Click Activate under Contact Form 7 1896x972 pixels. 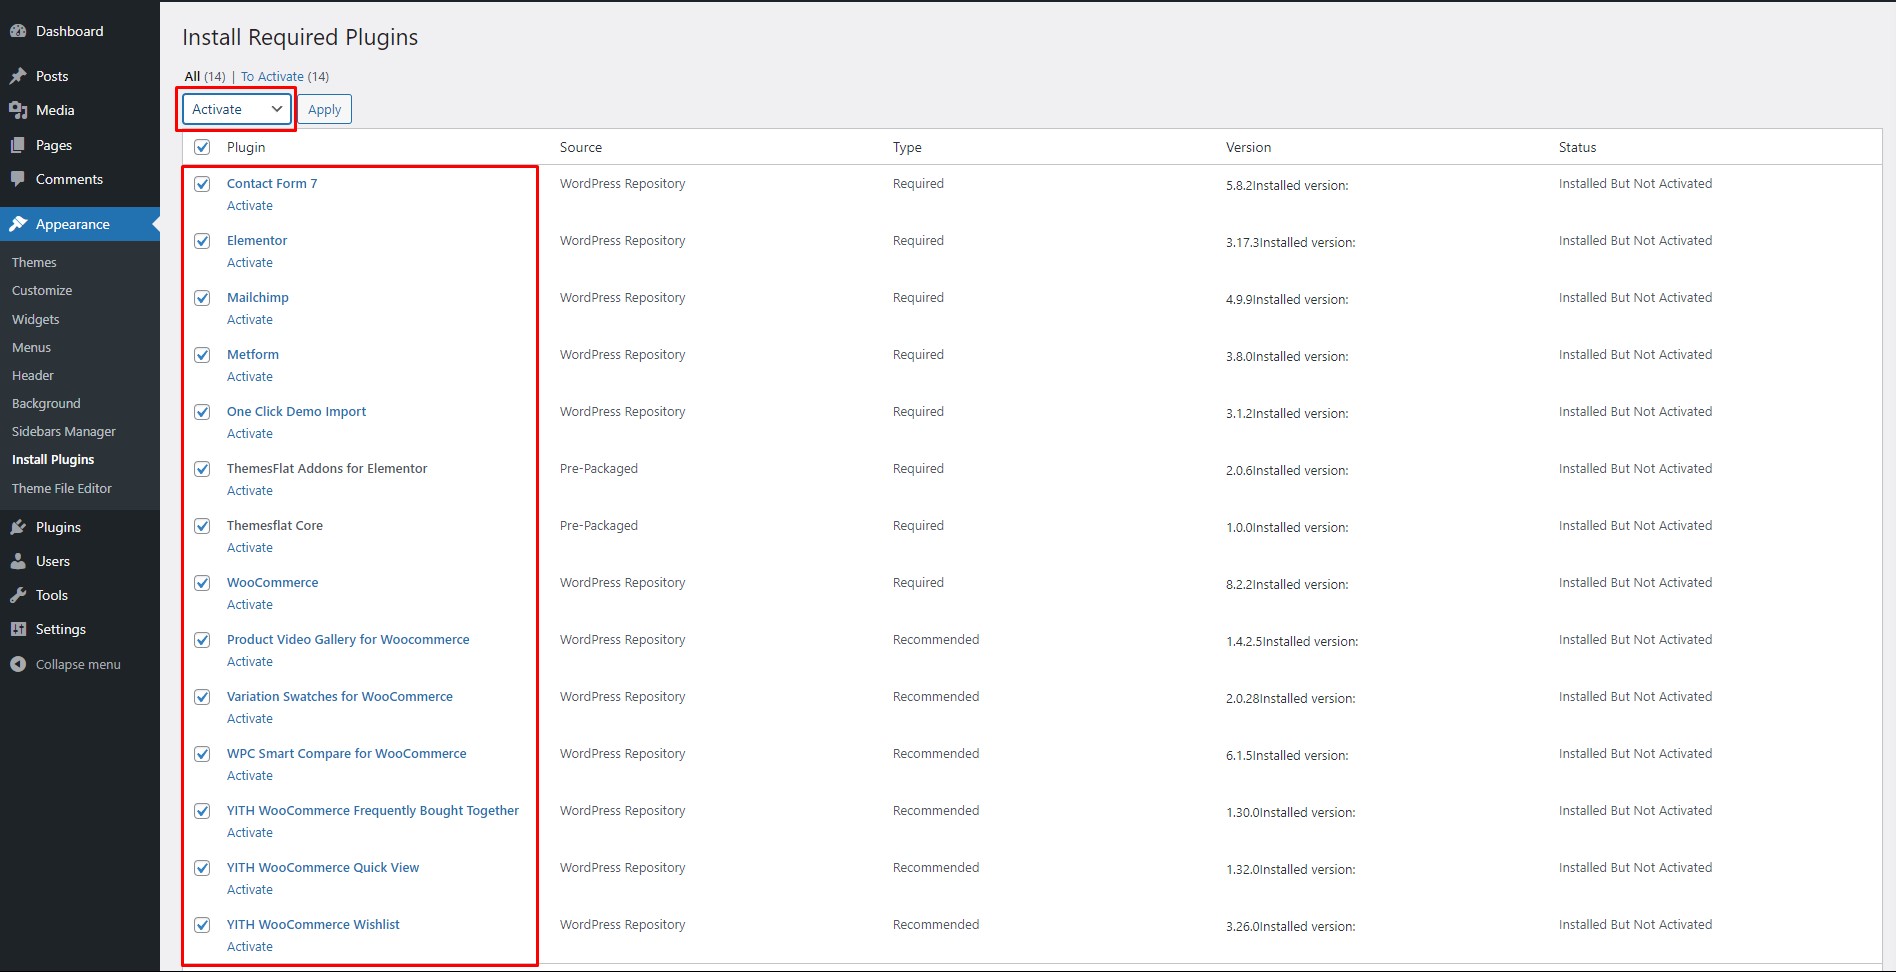(250, 205)
